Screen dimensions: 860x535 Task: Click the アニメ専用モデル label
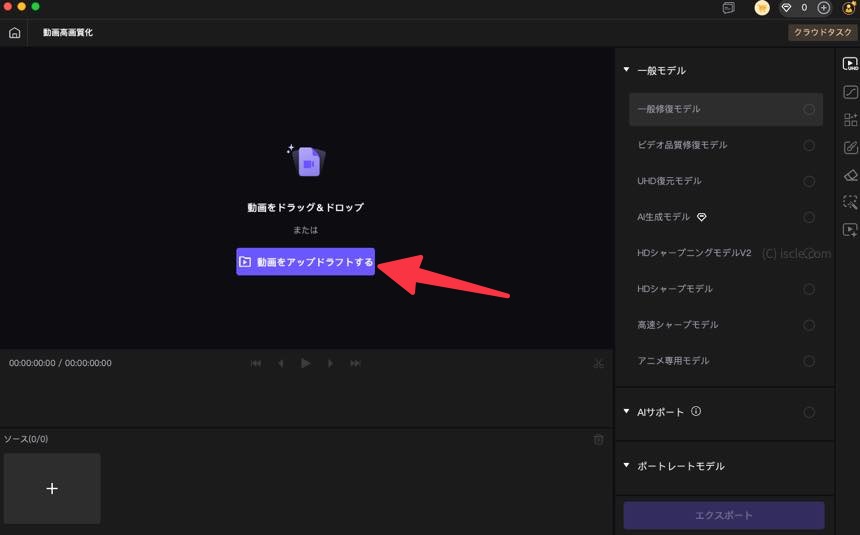tap(673, 361)
